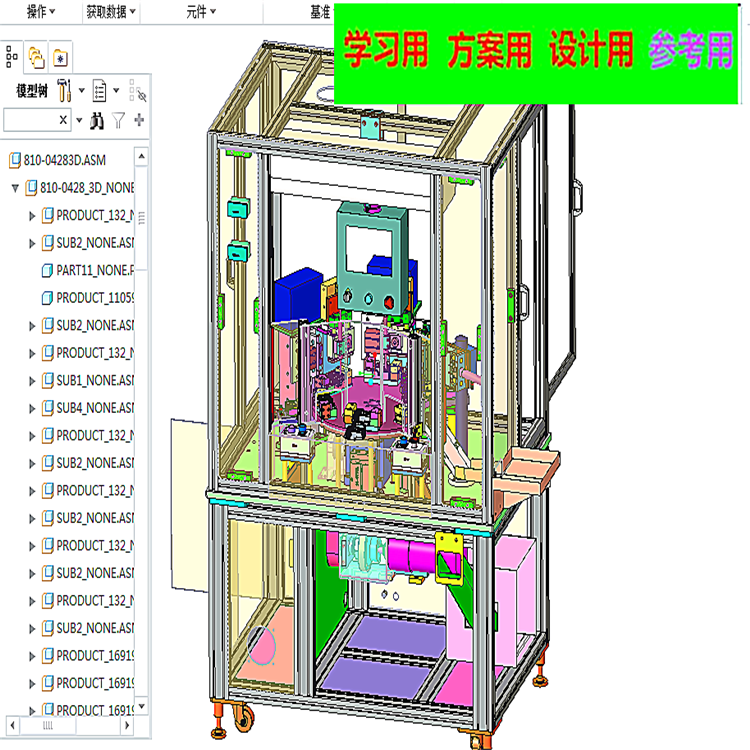The image size is (750, 750).
Task: Collapse the 810-0428_3D_NONE assembly node
Action: (x=15, y=188)
